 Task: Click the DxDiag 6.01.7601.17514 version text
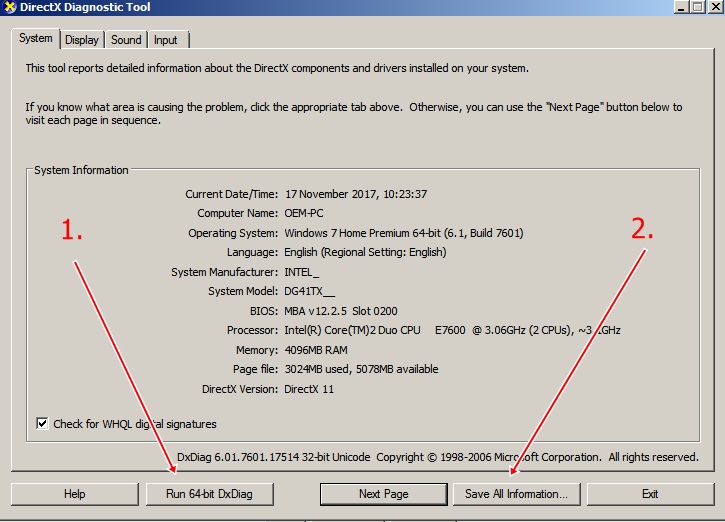(x=273, y=457)
